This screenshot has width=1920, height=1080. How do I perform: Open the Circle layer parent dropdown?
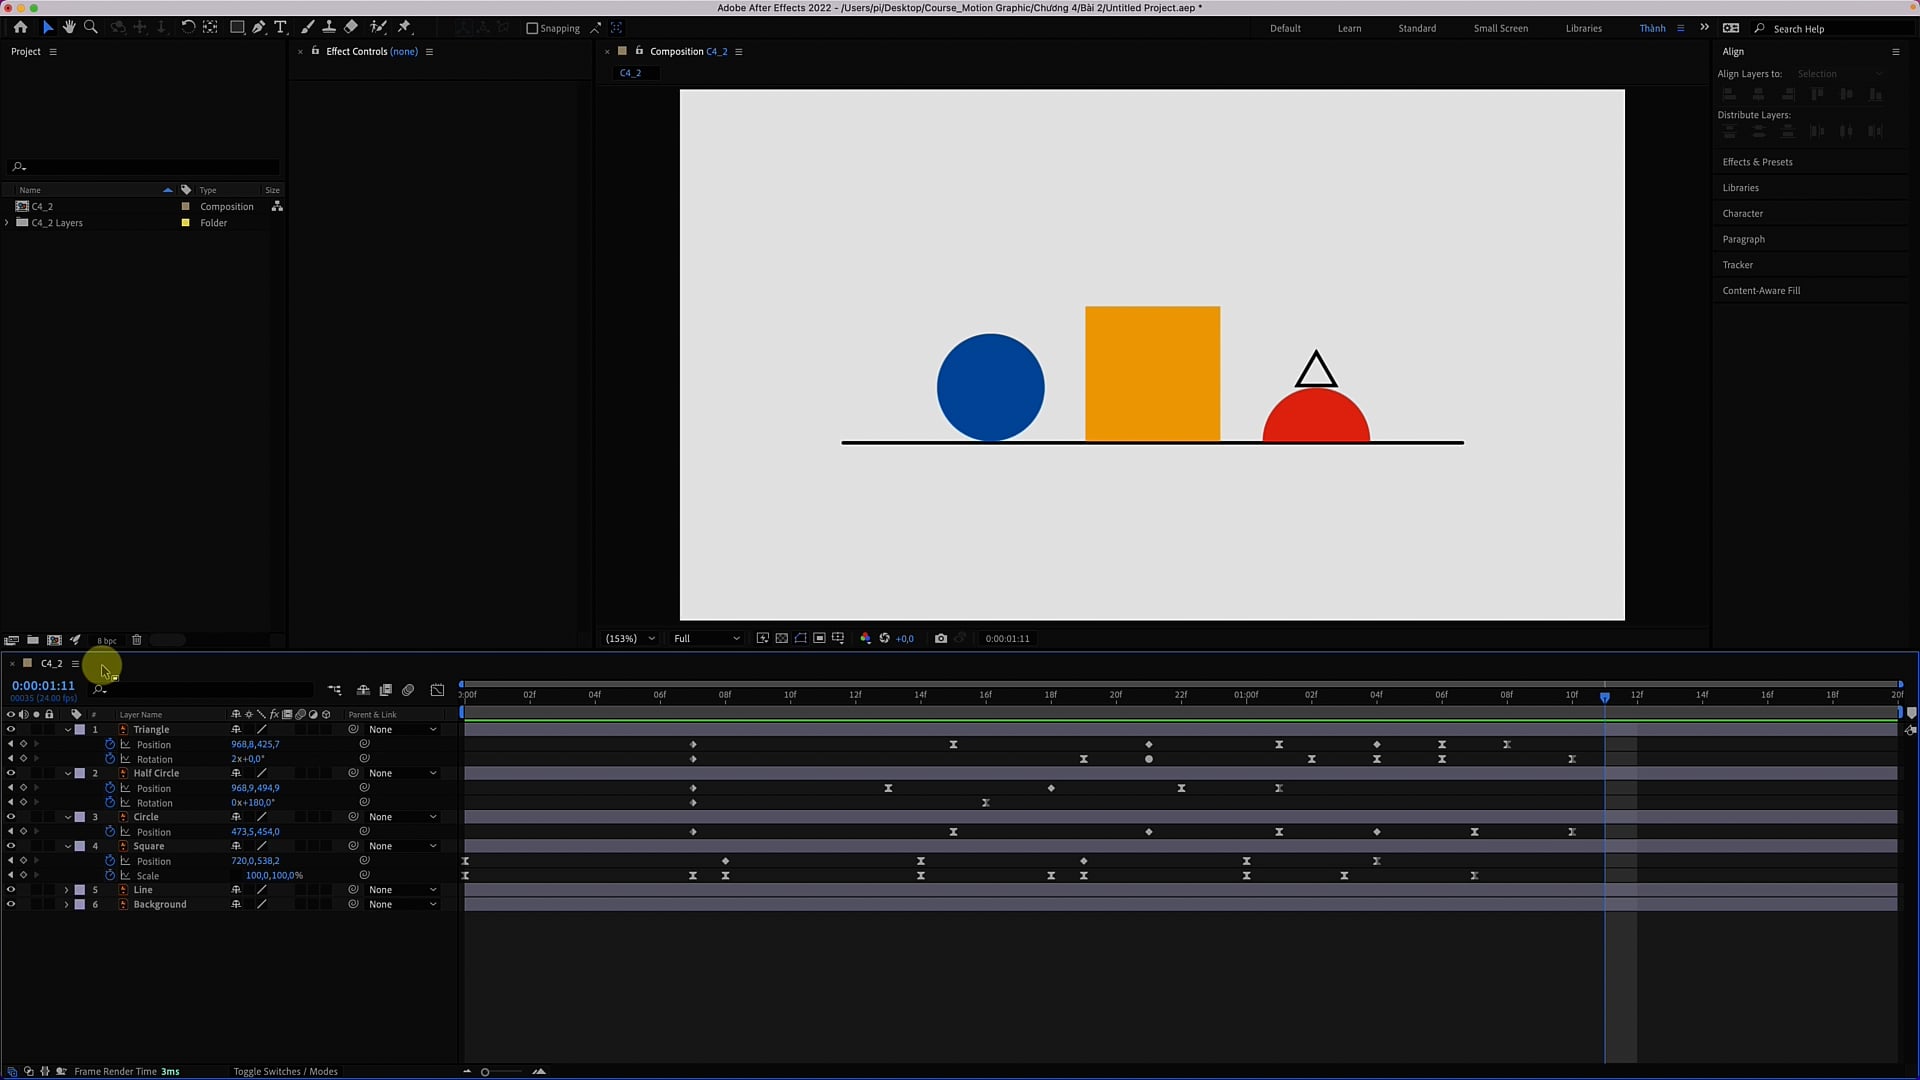click(402, 817)
